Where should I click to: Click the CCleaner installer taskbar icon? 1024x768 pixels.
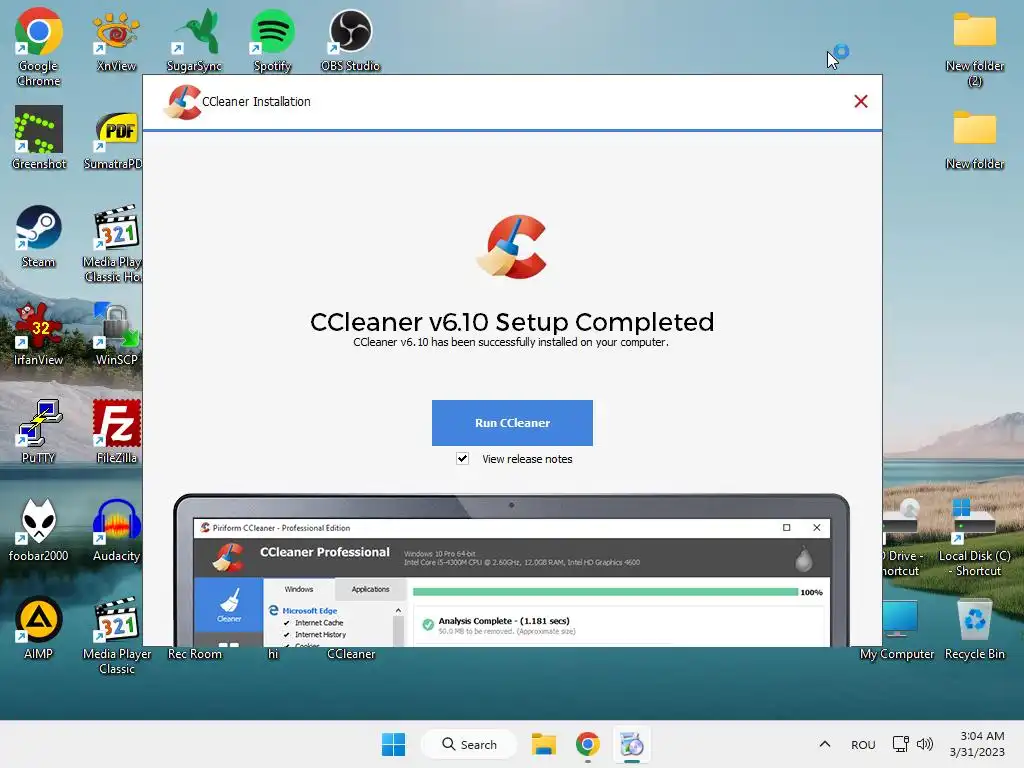tap(632, 744)
